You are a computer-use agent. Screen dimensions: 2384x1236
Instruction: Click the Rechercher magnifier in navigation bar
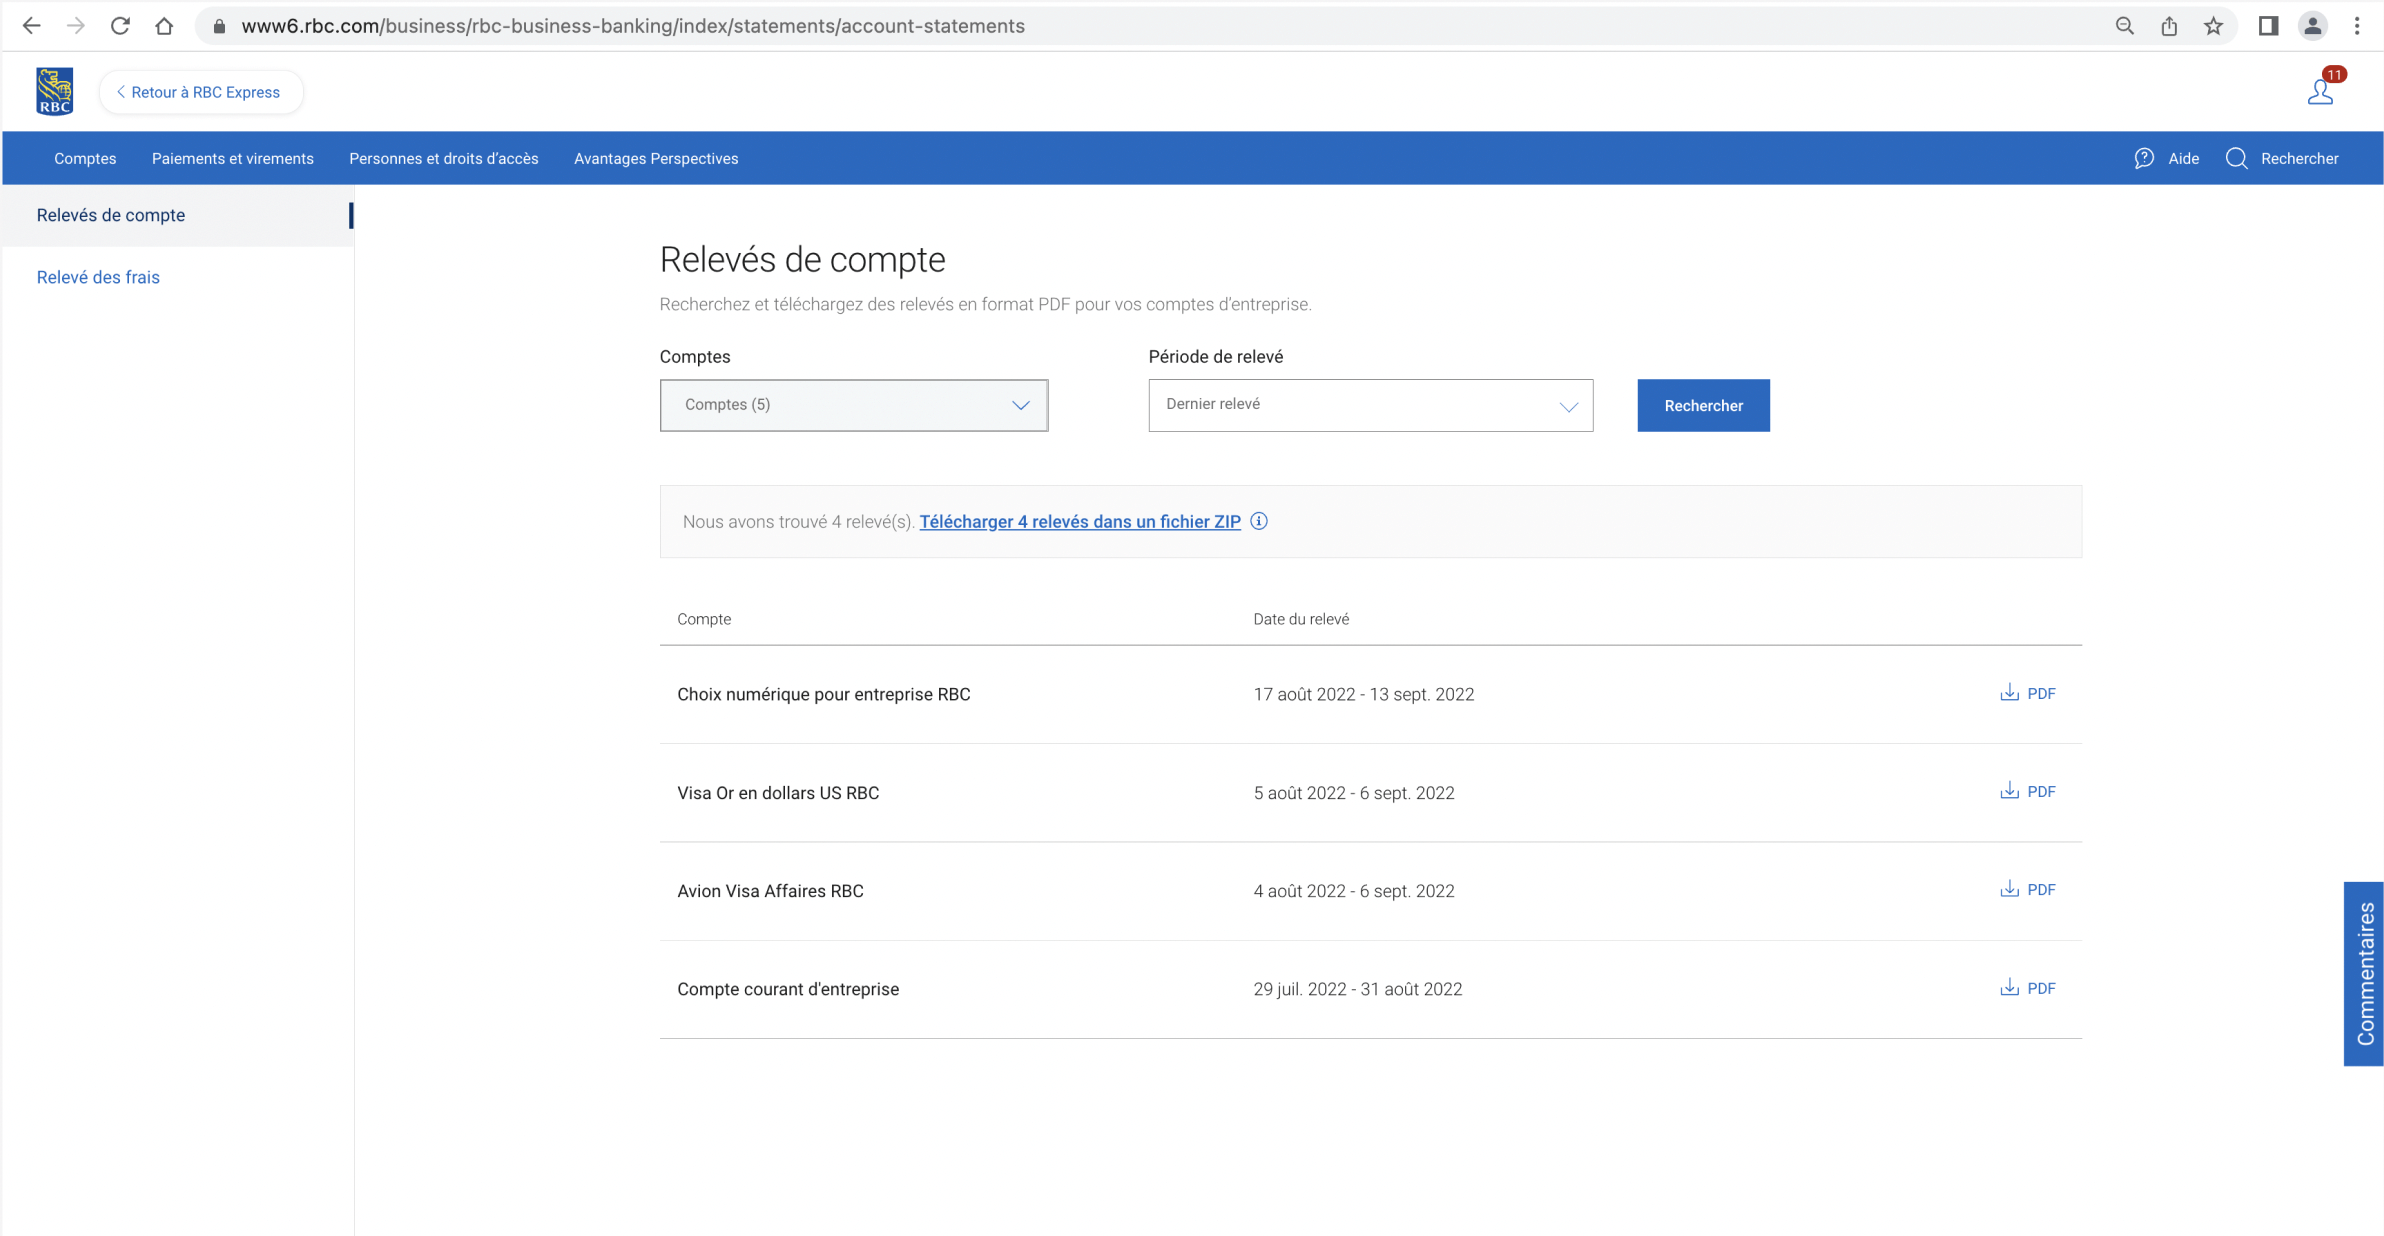(2236, 158)
